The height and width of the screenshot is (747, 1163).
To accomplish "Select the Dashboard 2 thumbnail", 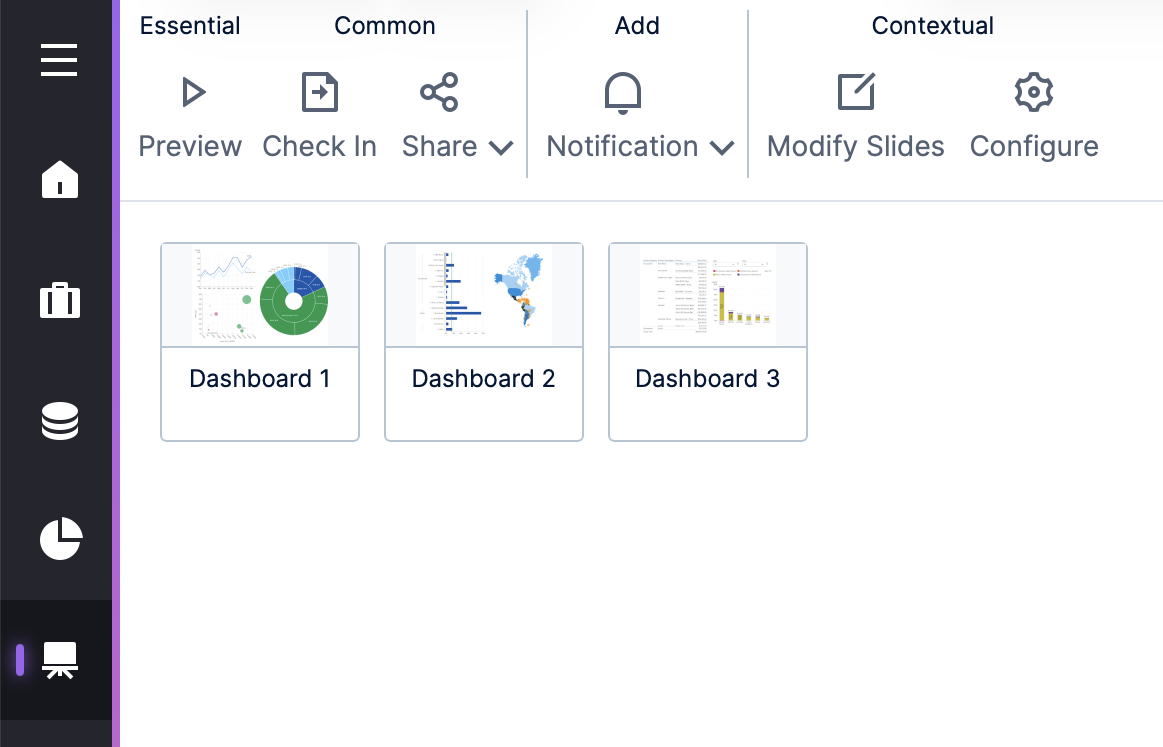I will pos(484,295).
